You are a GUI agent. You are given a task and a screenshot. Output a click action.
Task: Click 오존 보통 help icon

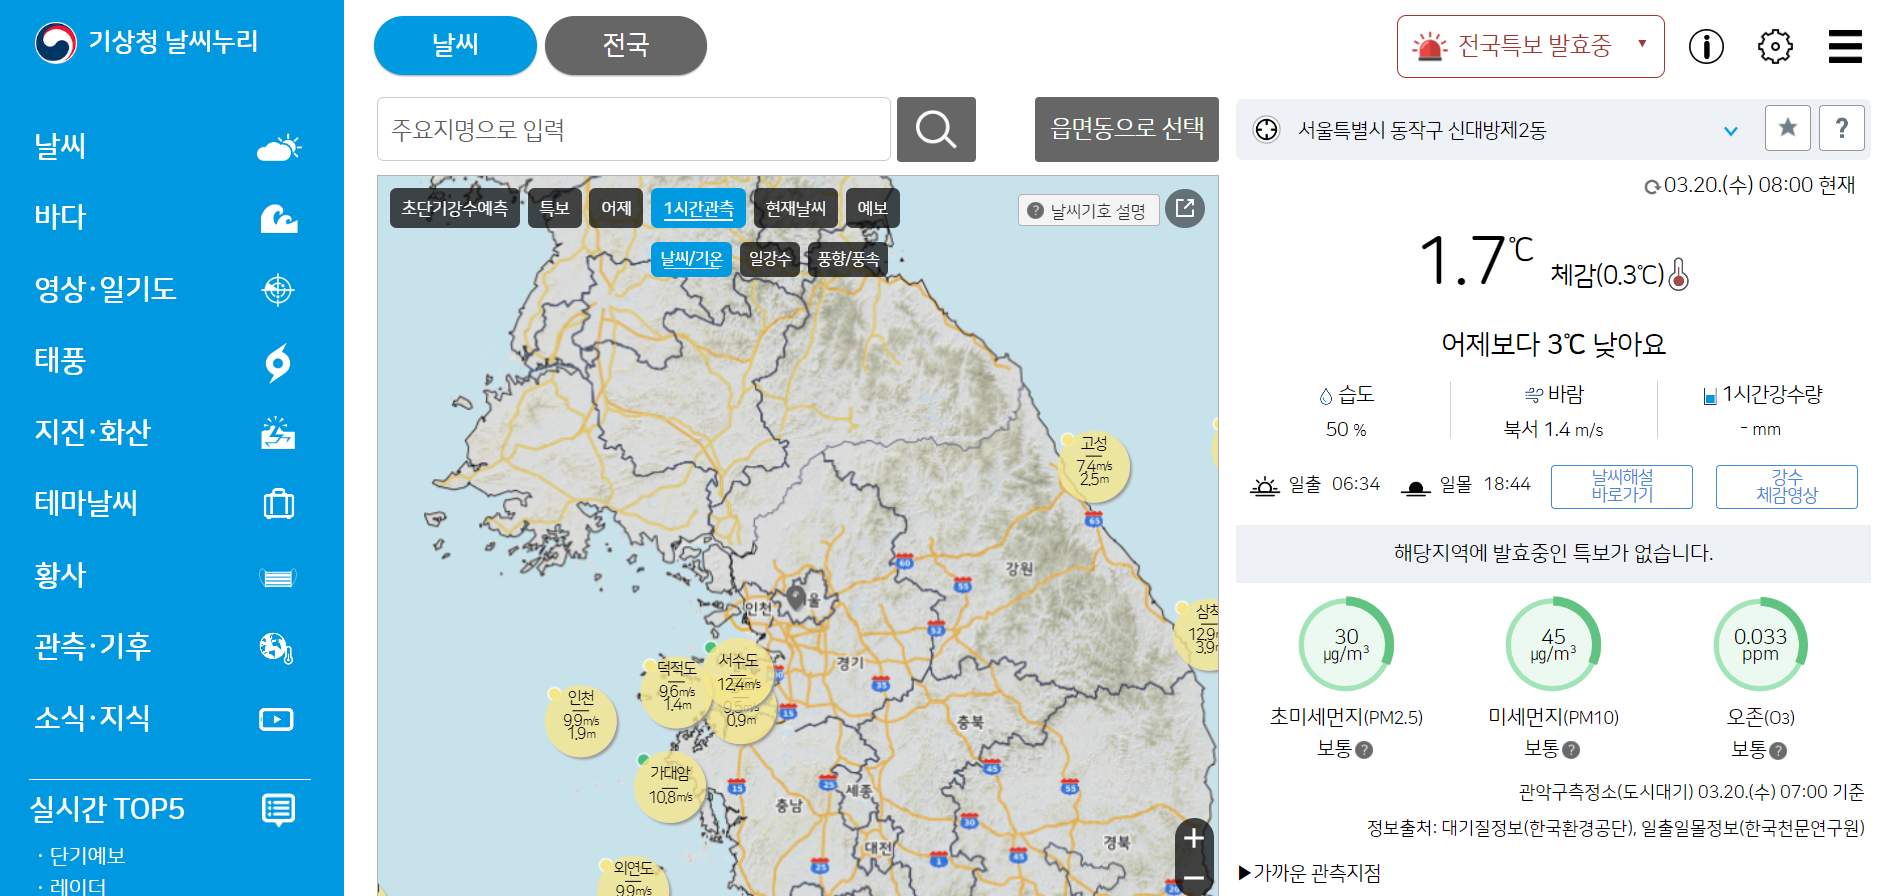pos(1778,750)
